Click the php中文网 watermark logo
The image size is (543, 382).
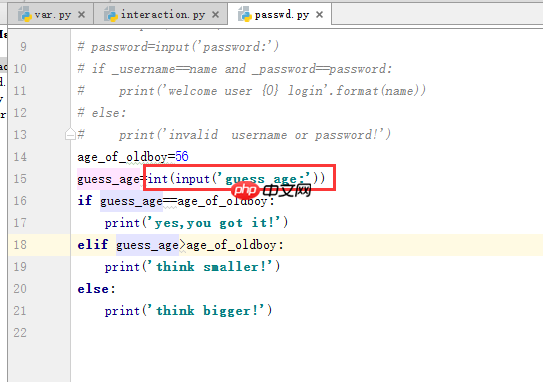pyautogui.click(x=271, y=190)
